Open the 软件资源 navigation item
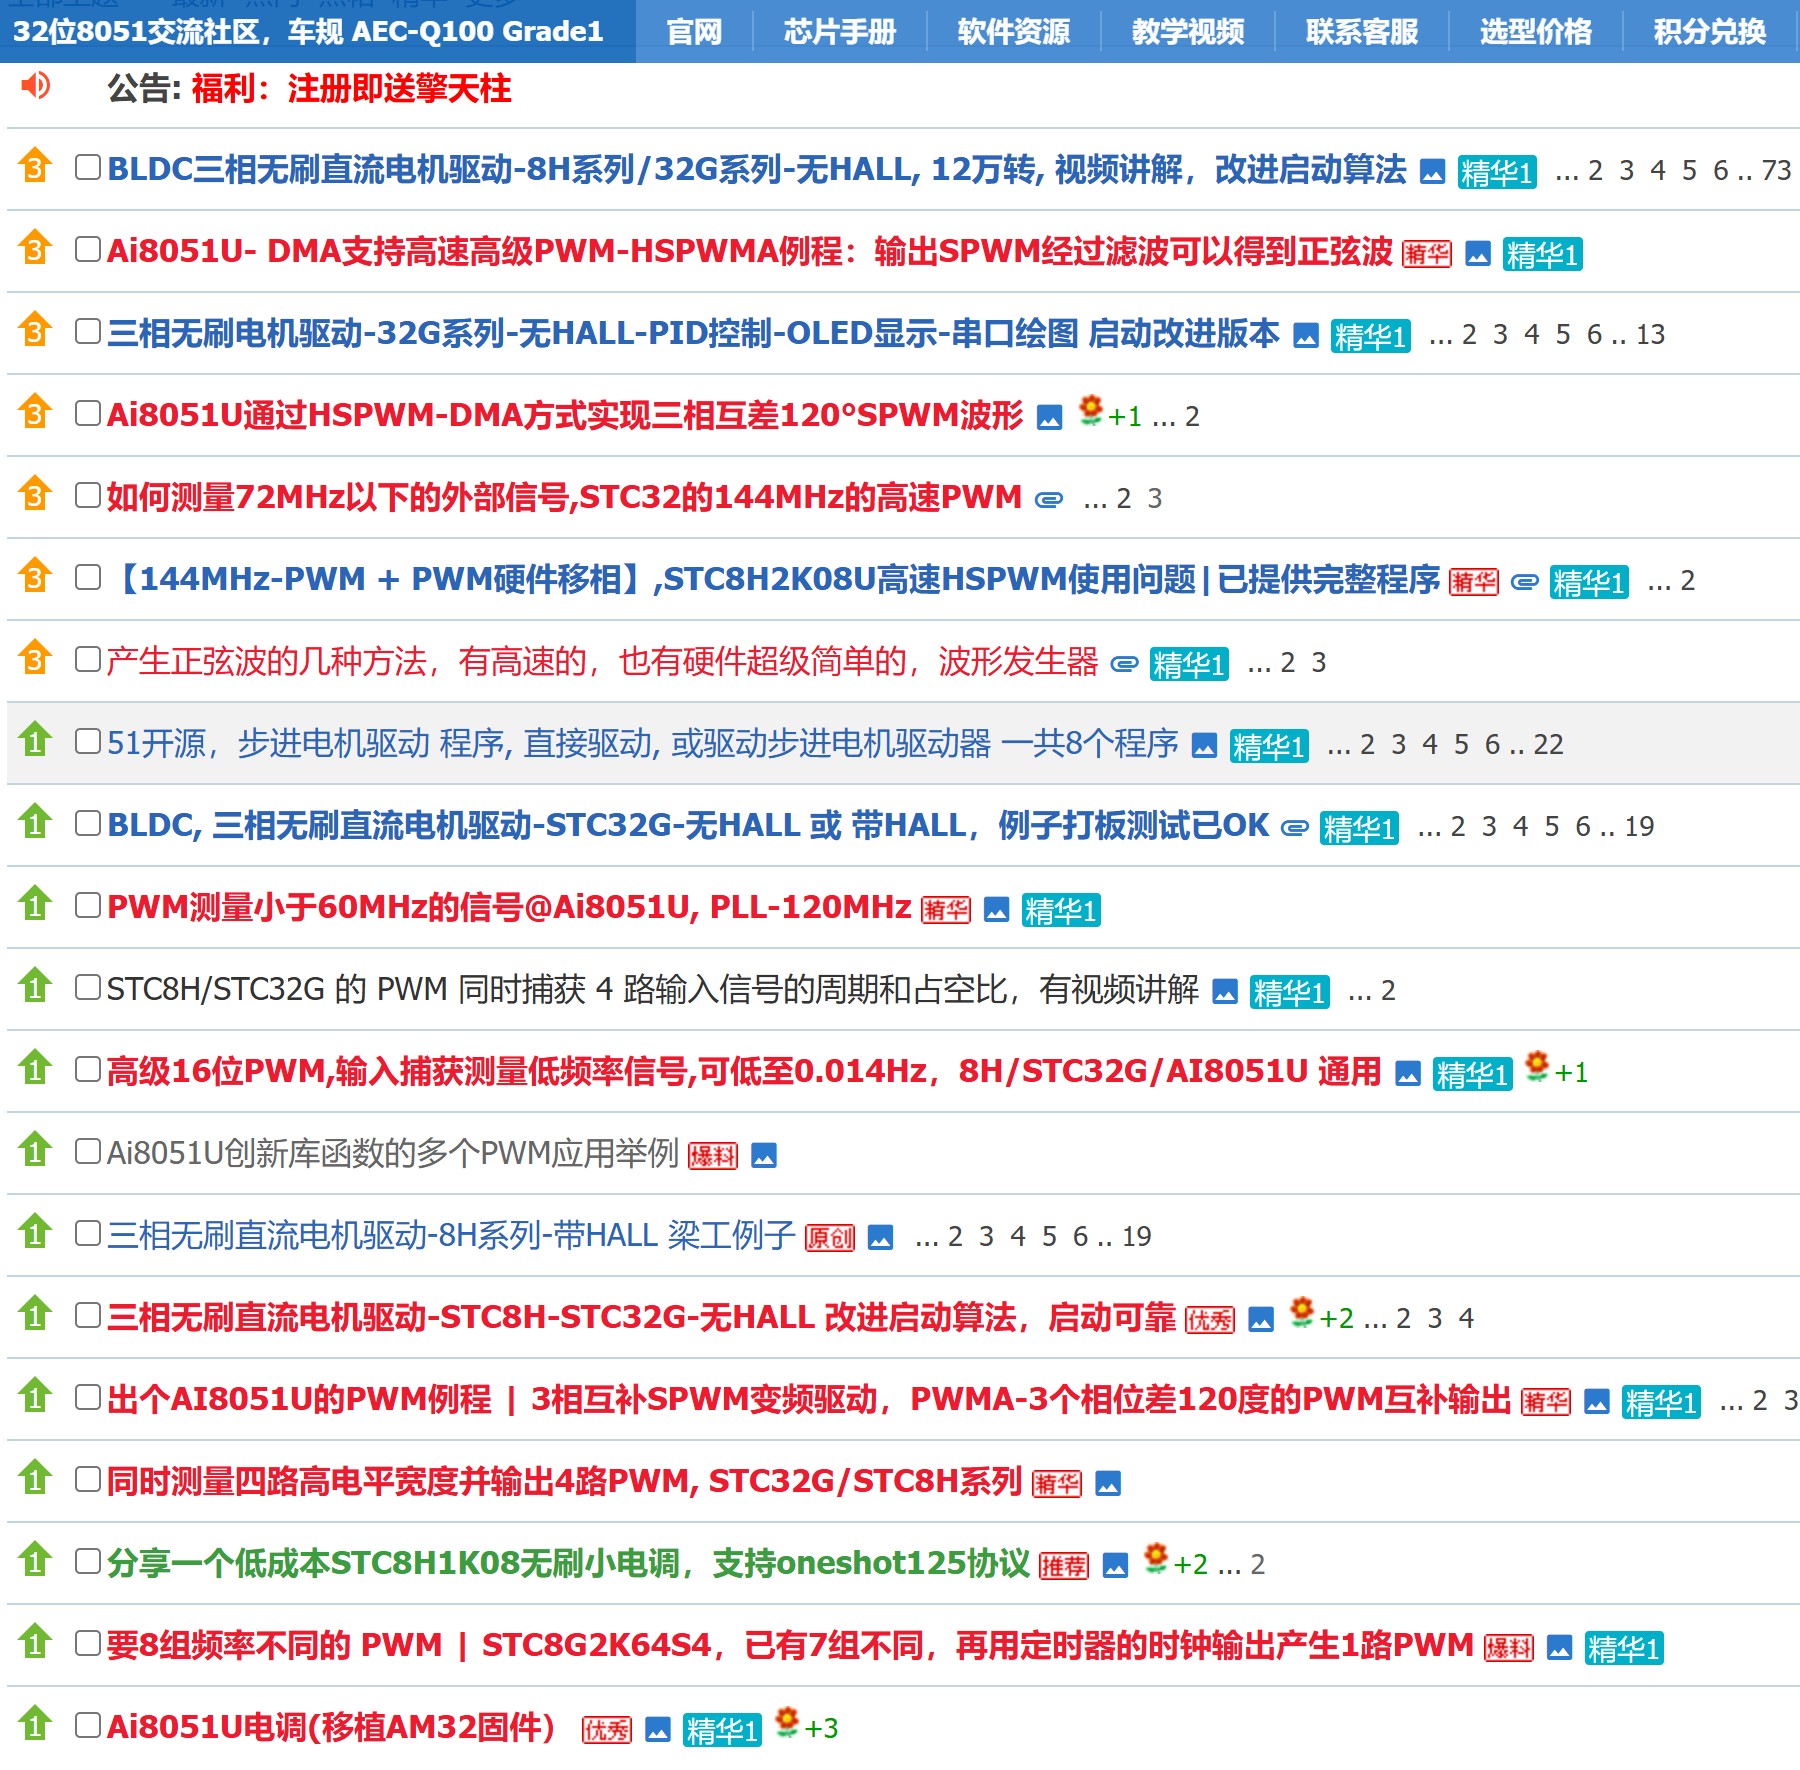The width and height of the screenshot is (1800, 1770). tap(1014, 32)
